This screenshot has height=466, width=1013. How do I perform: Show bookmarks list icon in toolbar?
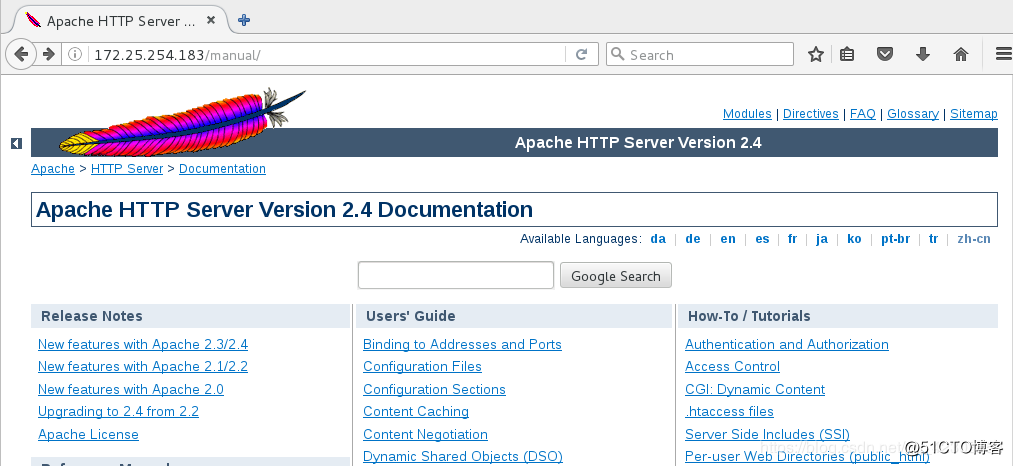pos(847,54)
